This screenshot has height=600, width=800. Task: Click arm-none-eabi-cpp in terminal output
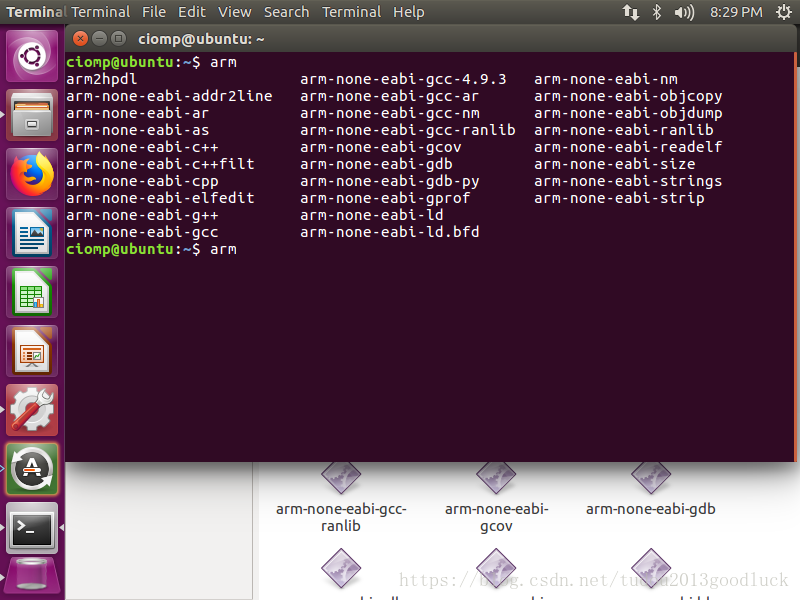click(142, 181)
